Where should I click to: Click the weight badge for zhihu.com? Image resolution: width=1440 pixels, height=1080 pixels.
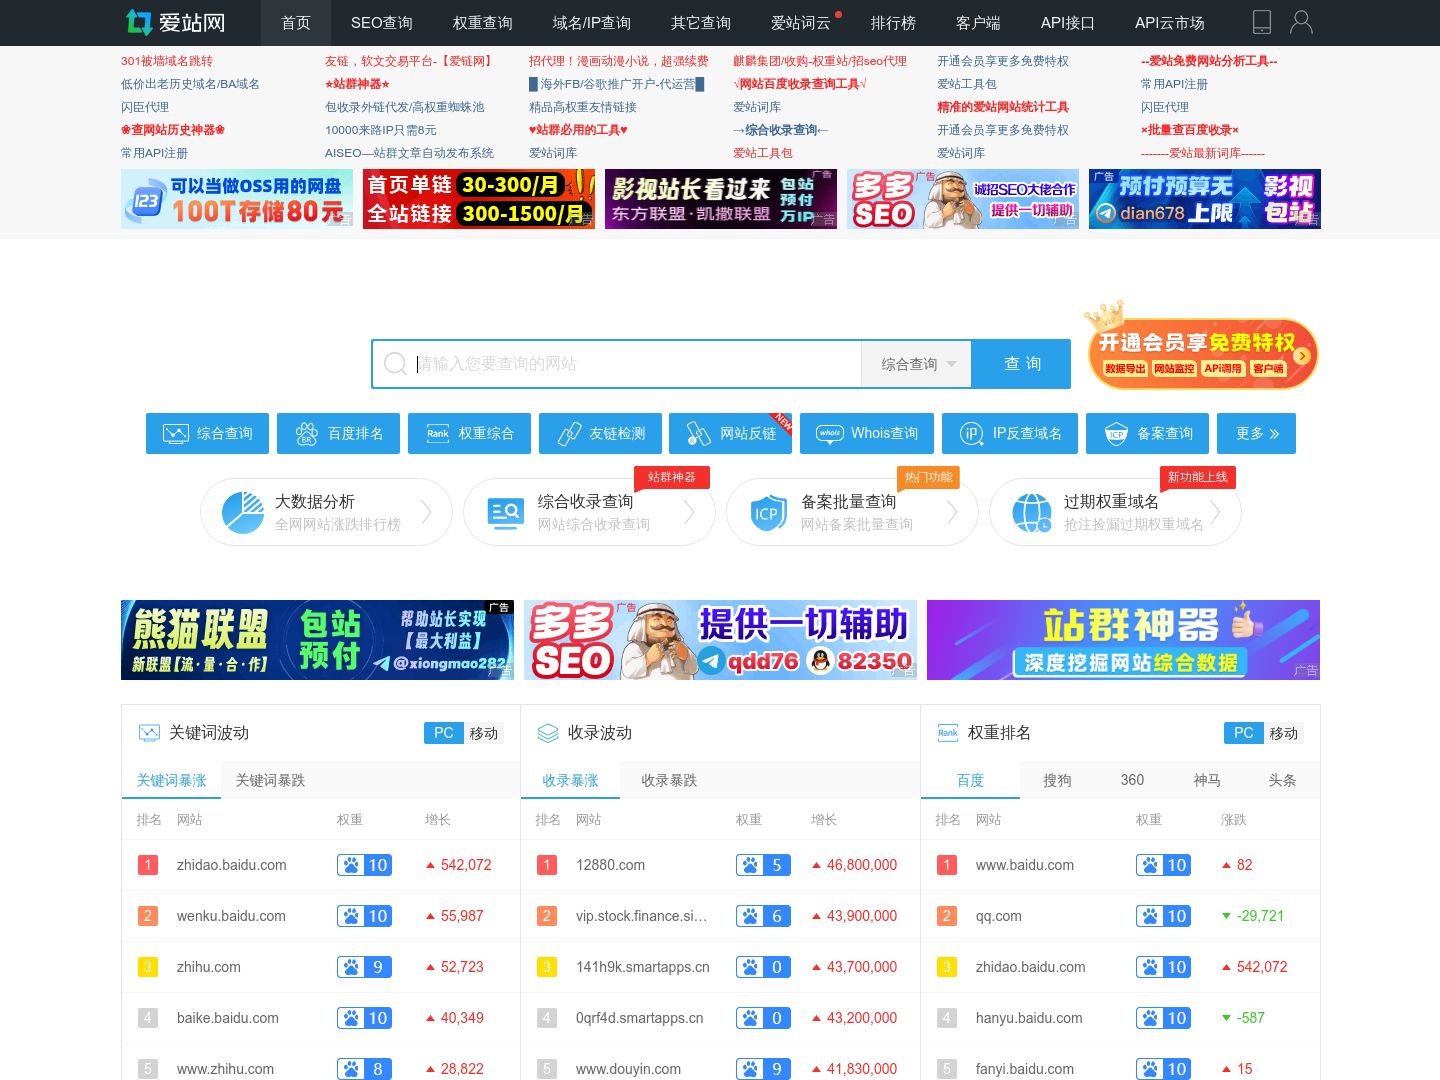coord(364,967)
